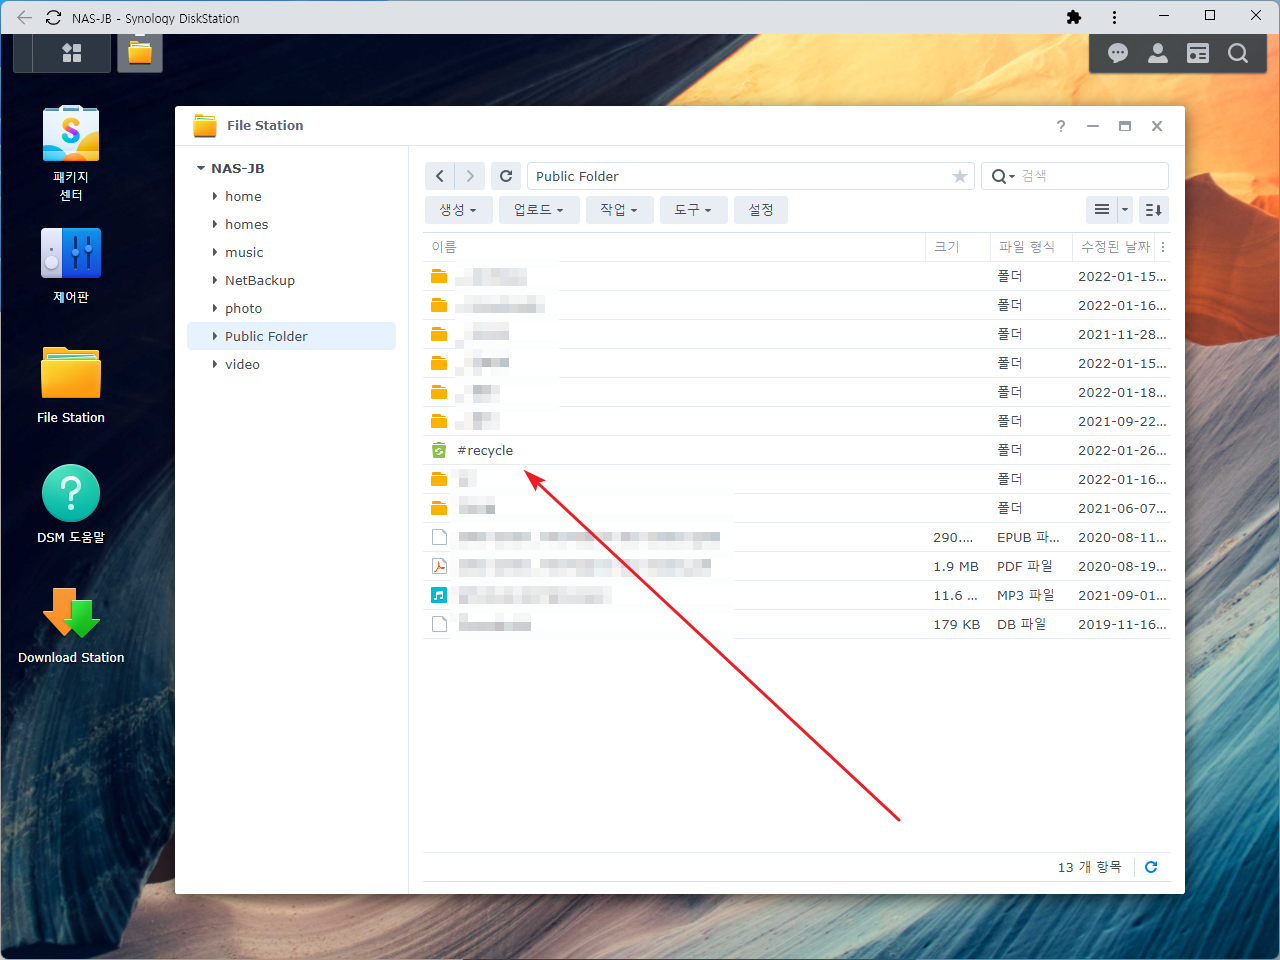
Task: Open column options three-dot menu
Action: click(x=1163, y=247)
